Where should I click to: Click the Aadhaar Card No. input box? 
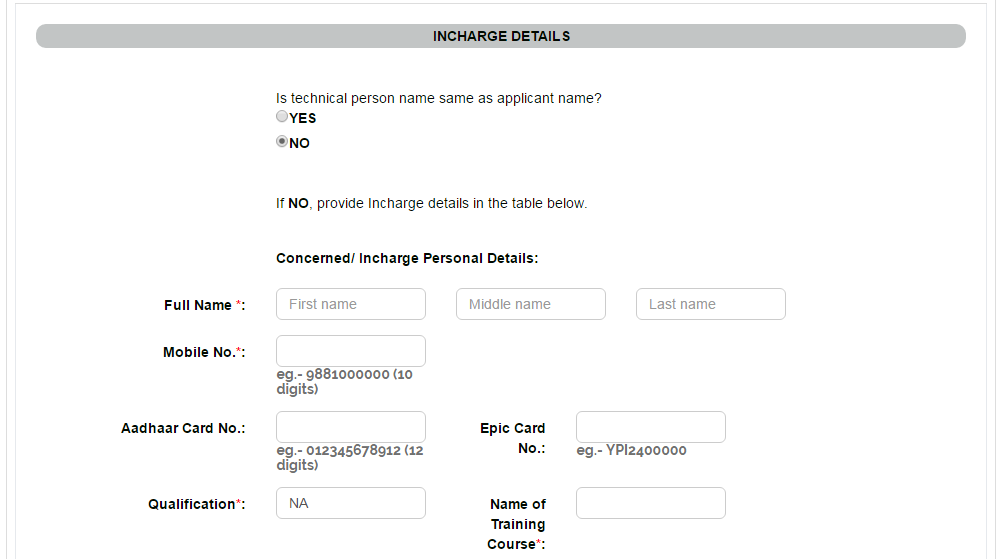351,427
